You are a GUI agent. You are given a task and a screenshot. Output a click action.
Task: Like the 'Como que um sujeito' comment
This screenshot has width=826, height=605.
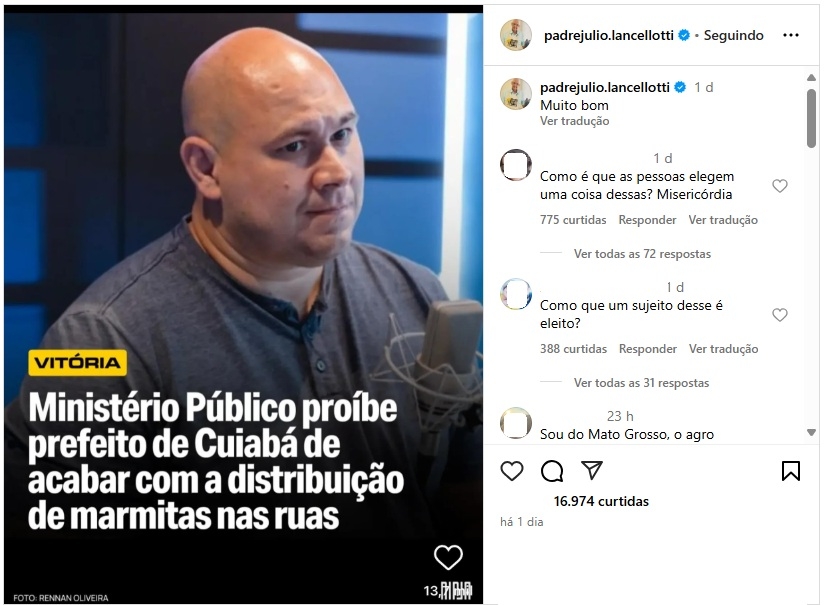click(780, 315)
